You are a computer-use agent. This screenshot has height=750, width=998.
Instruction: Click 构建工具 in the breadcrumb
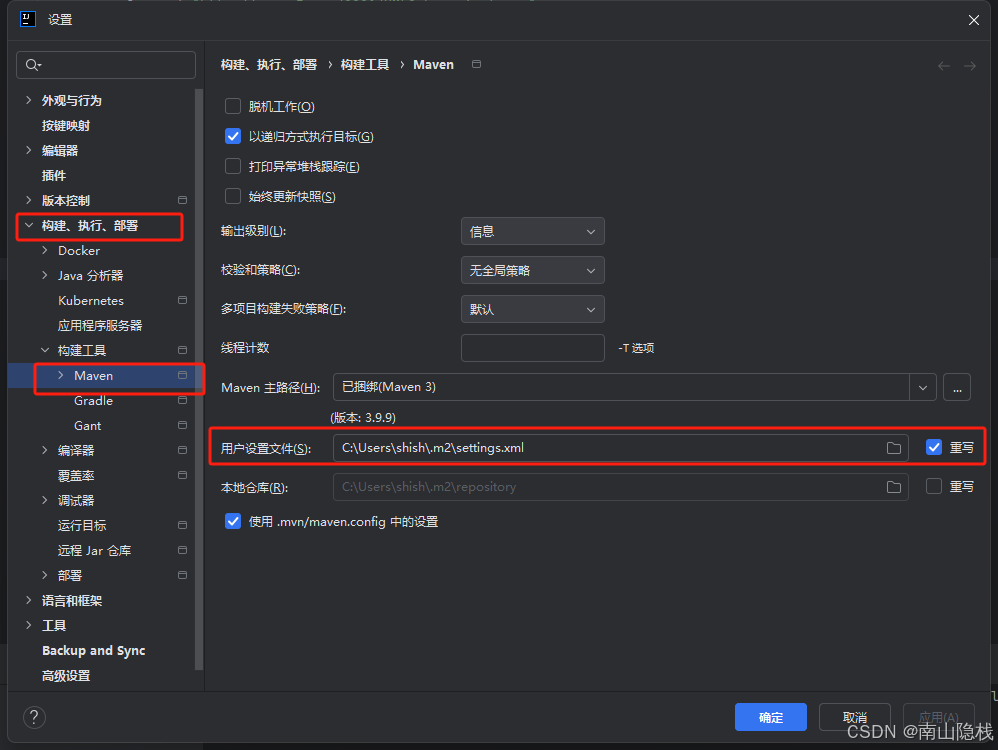365,65
